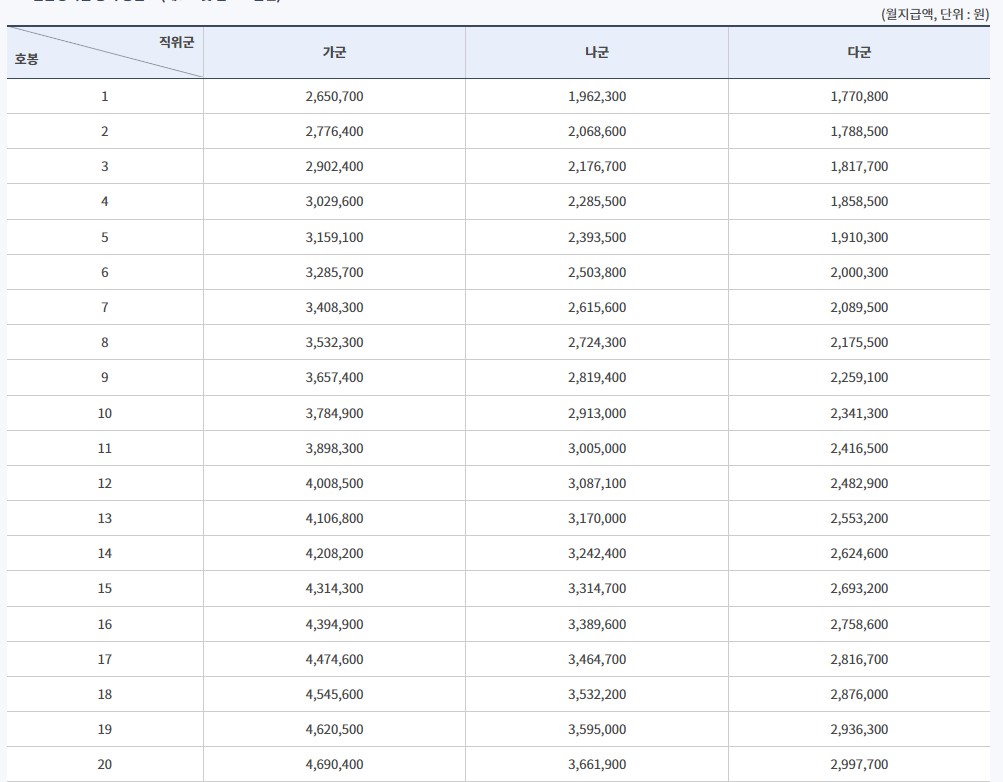1003x782 pixels.
Task: Select the value 2,068,600
Action: (x=597, y=132)
